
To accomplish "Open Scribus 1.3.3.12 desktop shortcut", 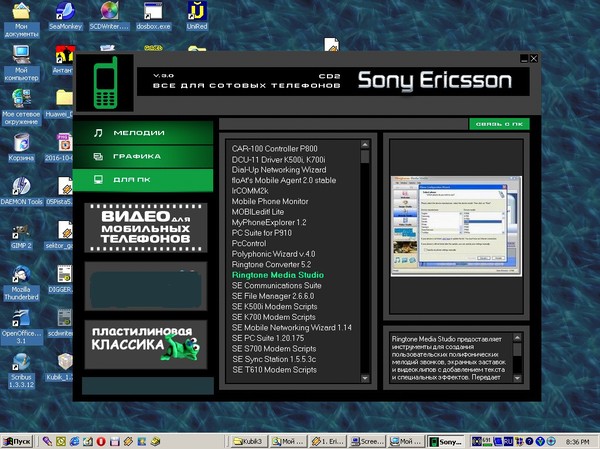I will (x=21, y=370).
